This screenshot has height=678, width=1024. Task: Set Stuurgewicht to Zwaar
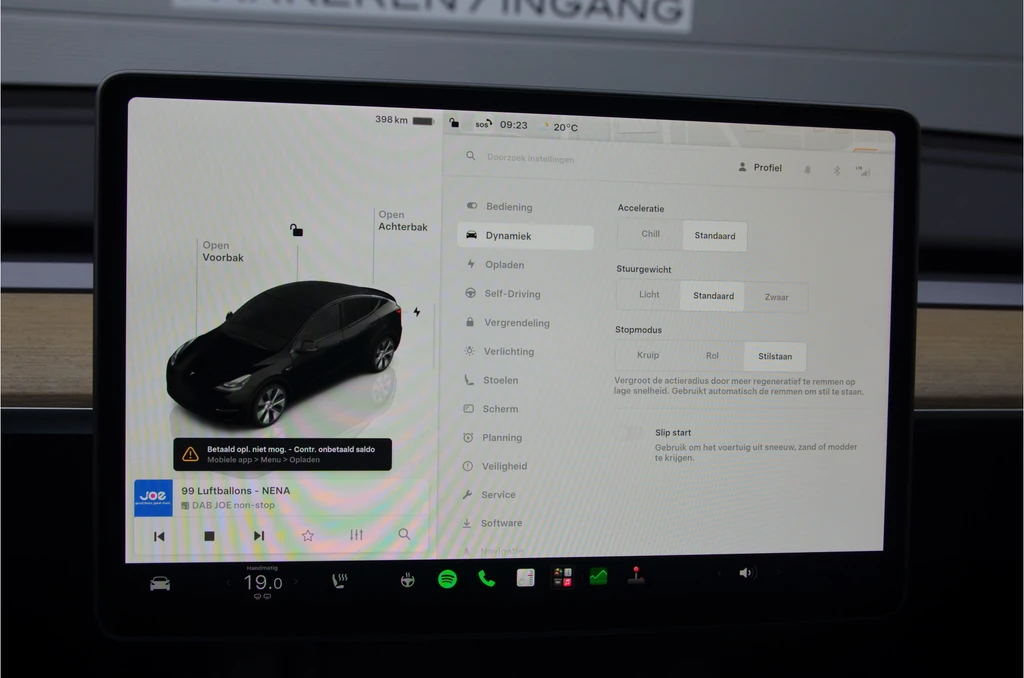tap(776, 297)
